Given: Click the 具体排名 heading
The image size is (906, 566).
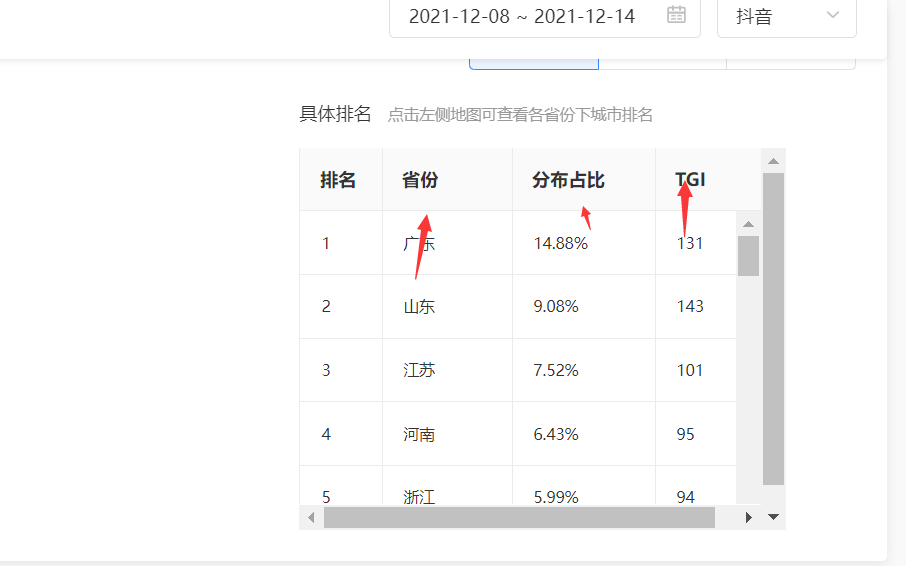Looking at the screenshot, I should click(335, 114).
